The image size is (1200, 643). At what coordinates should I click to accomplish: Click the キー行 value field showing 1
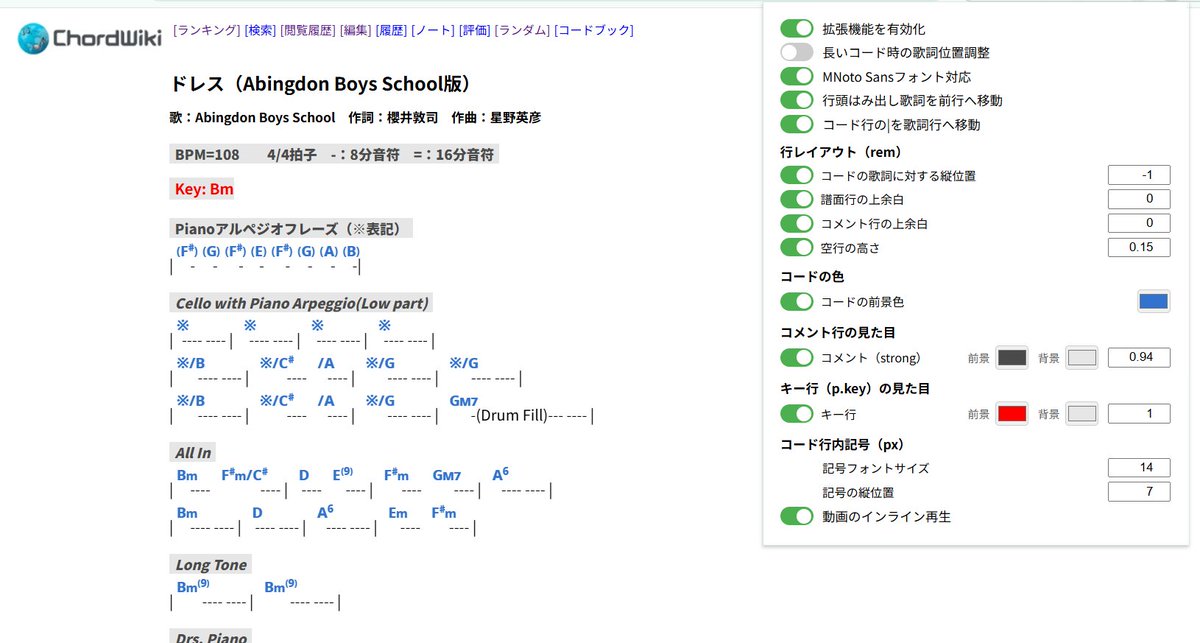[1139, 413]
